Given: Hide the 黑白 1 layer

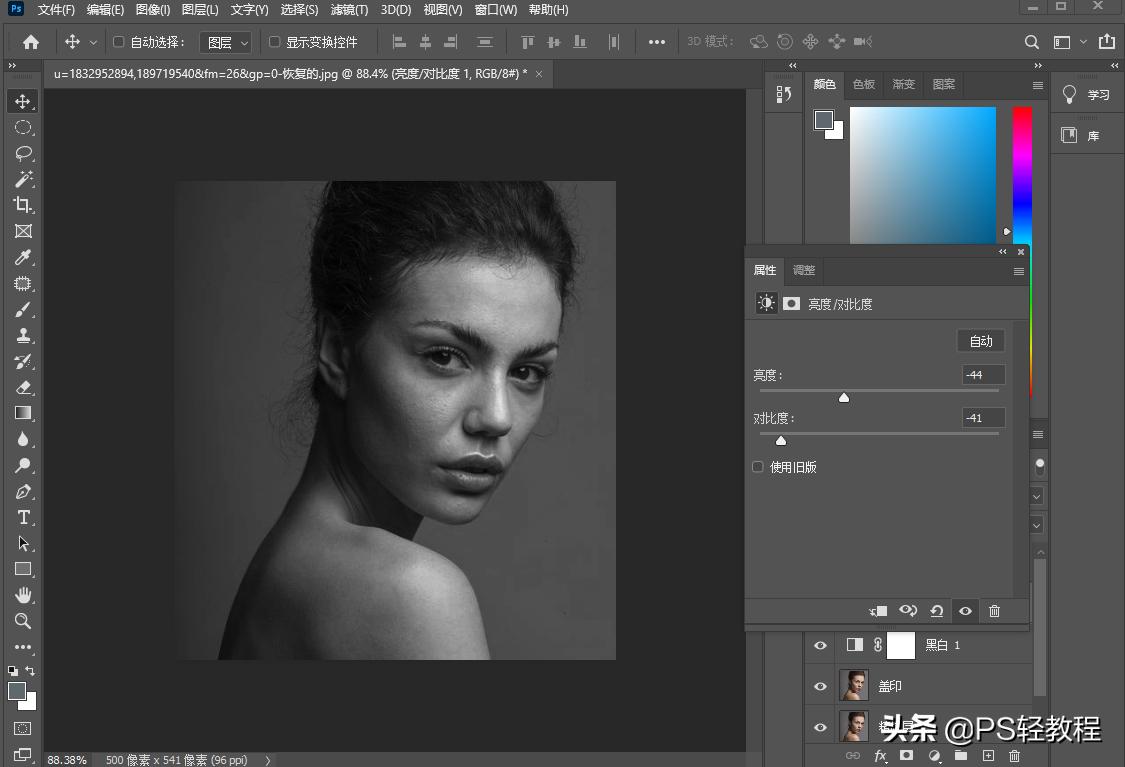Looking at the screenshot, I should point(820,646).
